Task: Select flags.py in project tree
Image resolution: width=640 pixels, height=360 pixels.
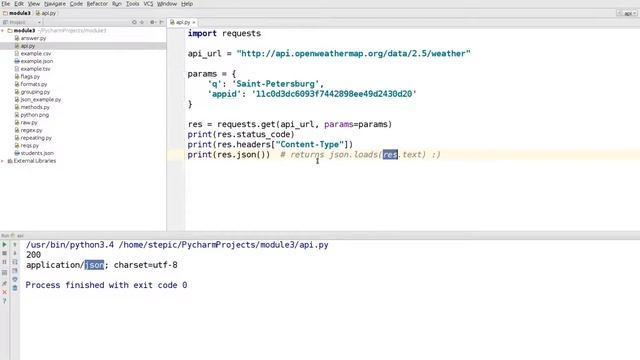Action: (x=27, y=76)
